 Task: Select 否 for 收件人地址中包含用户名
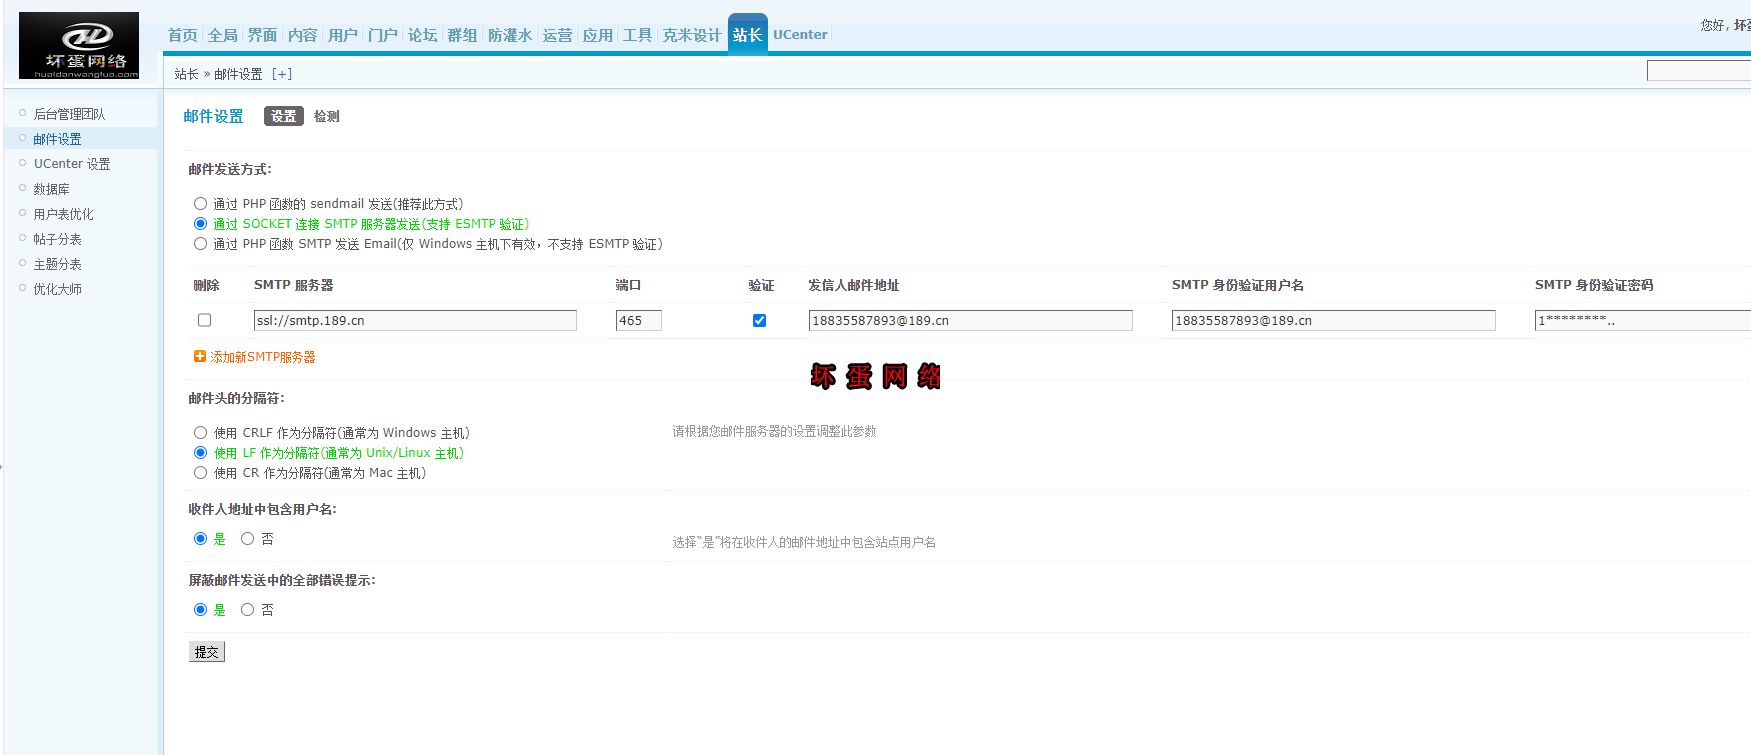(x=247, y=539)
